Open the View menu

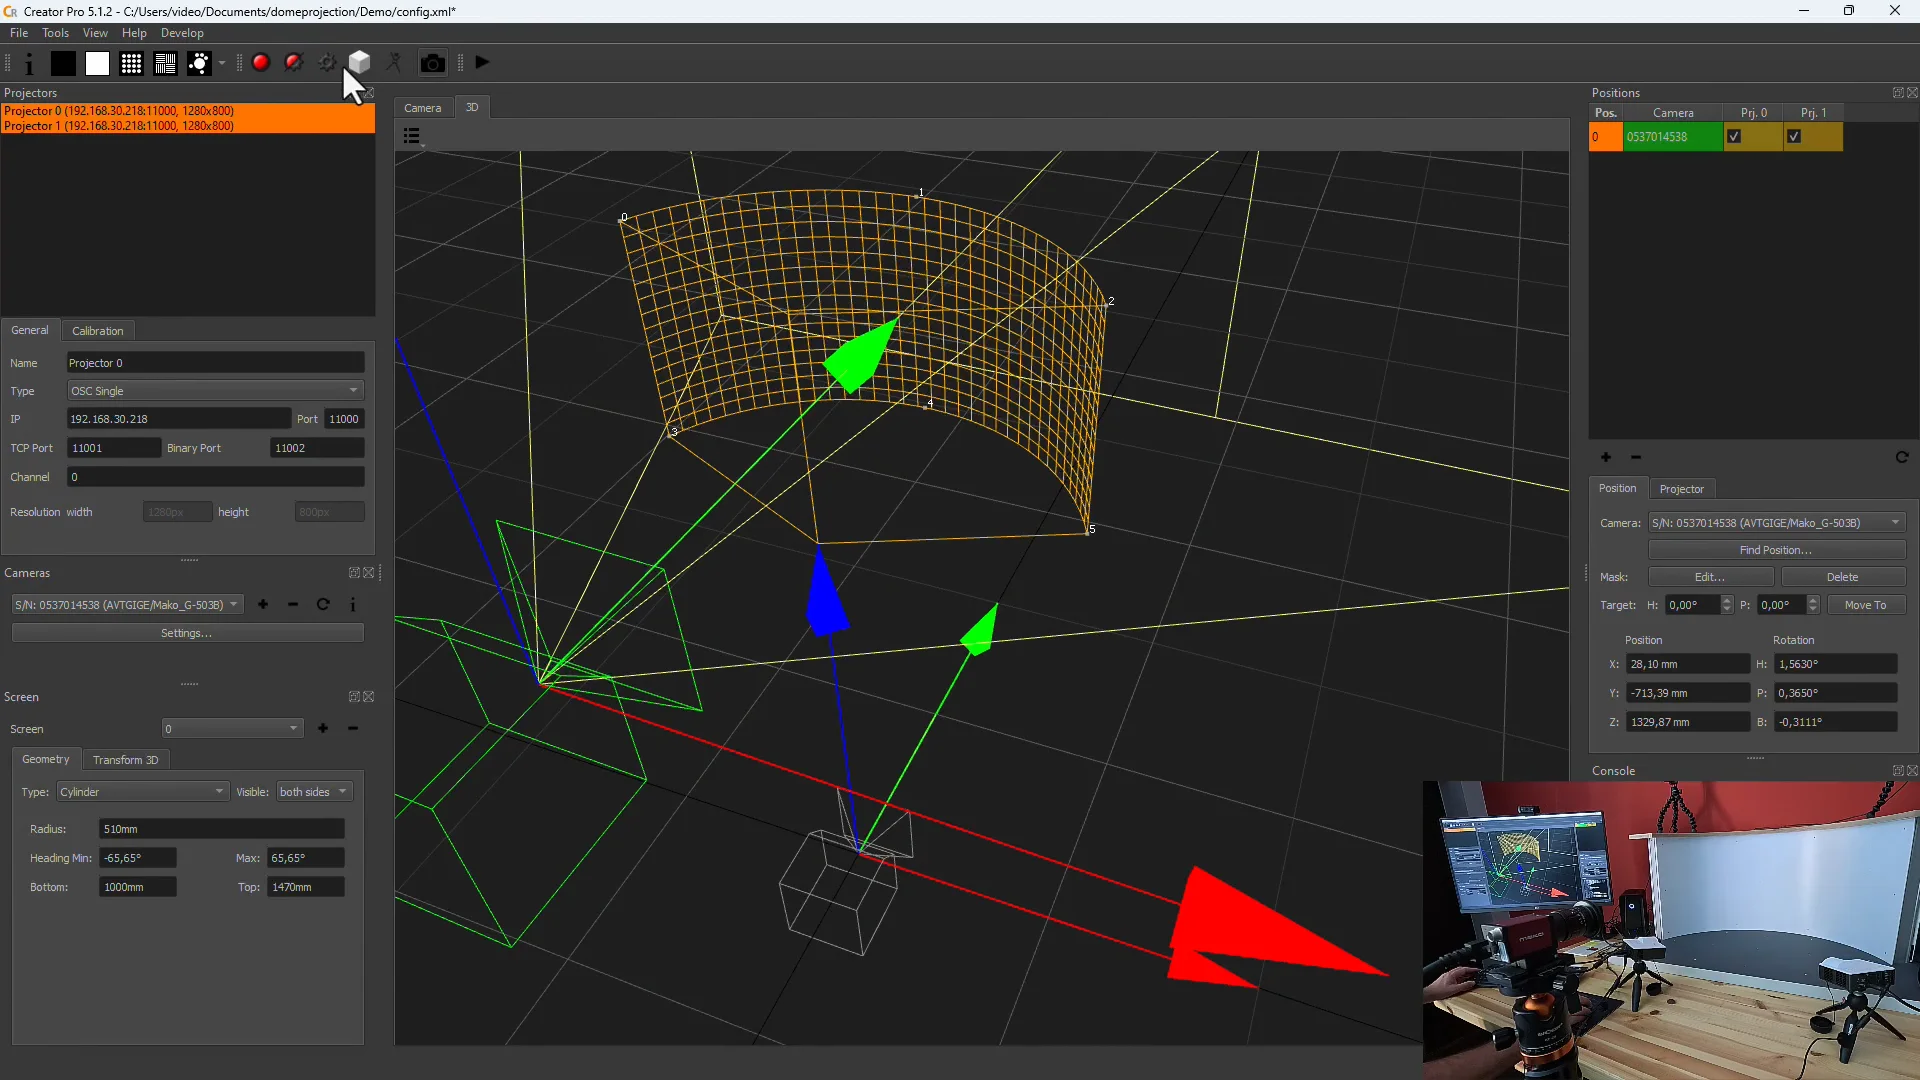tap(95, 33)
